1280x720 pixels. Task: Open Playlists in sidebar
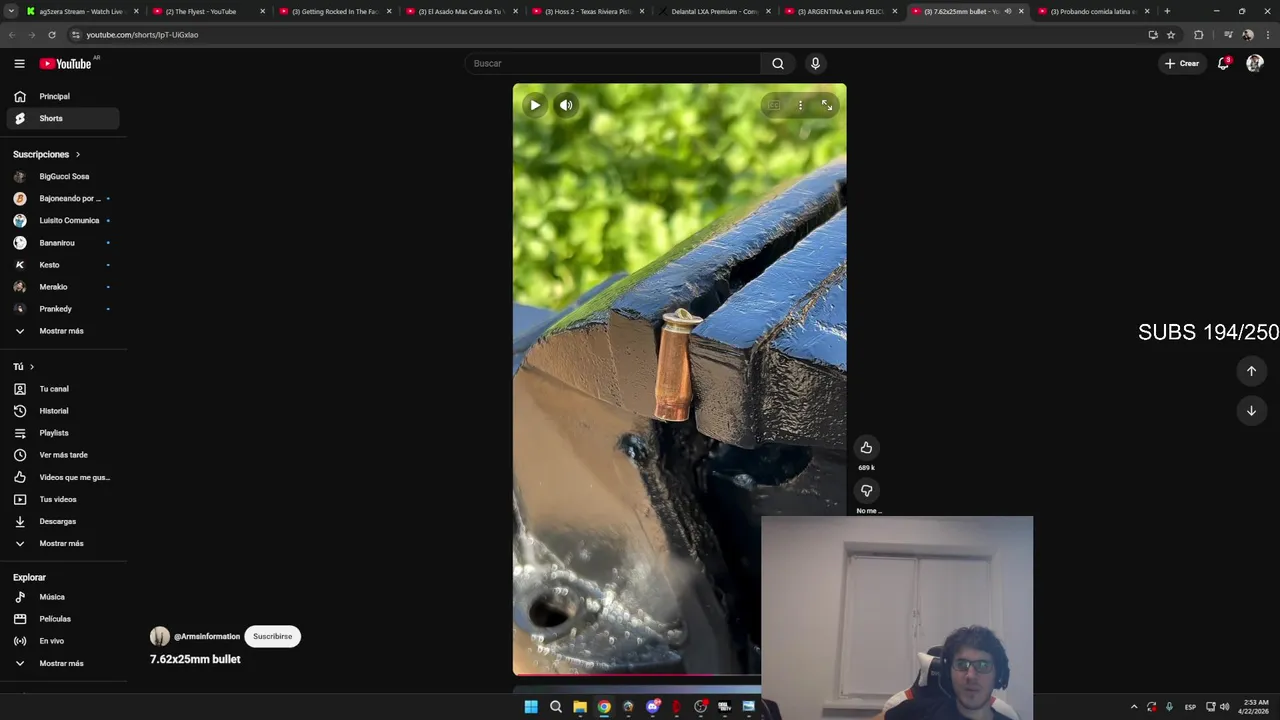[x=63, y=433]
